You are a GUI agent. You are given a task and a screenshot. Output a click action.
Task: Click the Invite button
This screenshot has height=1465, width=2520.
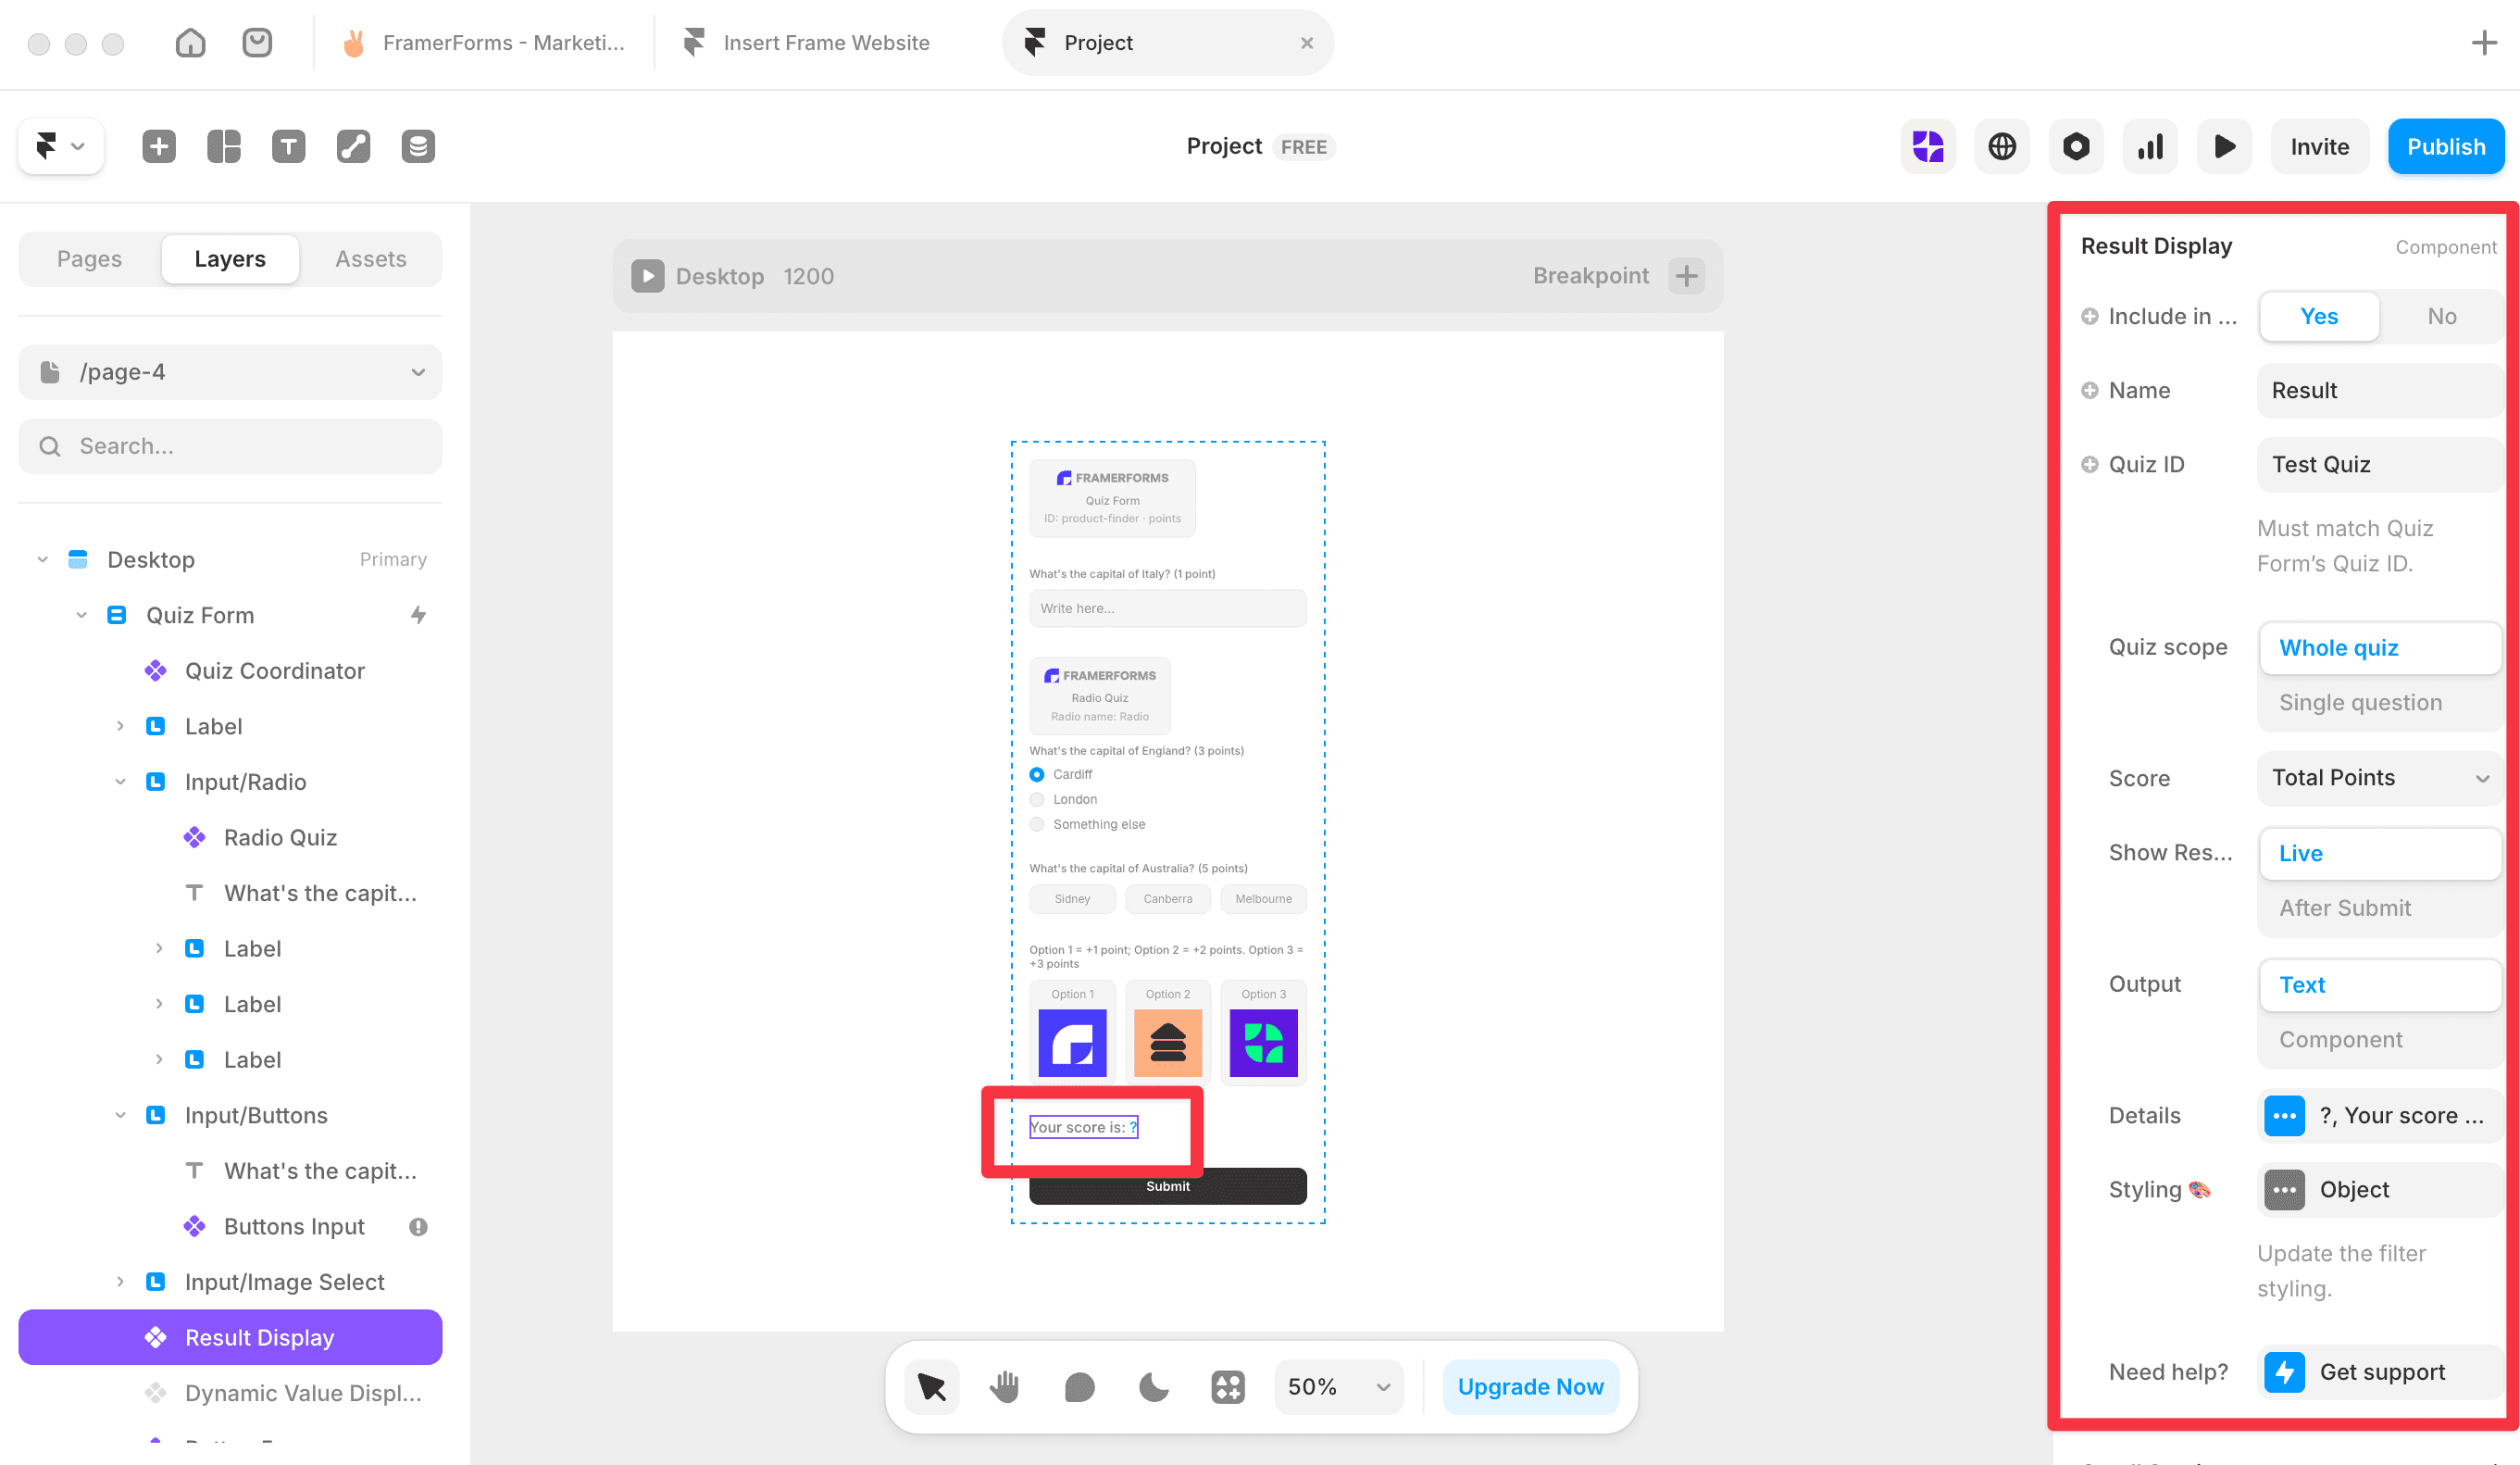click(x=2319, y=146)
